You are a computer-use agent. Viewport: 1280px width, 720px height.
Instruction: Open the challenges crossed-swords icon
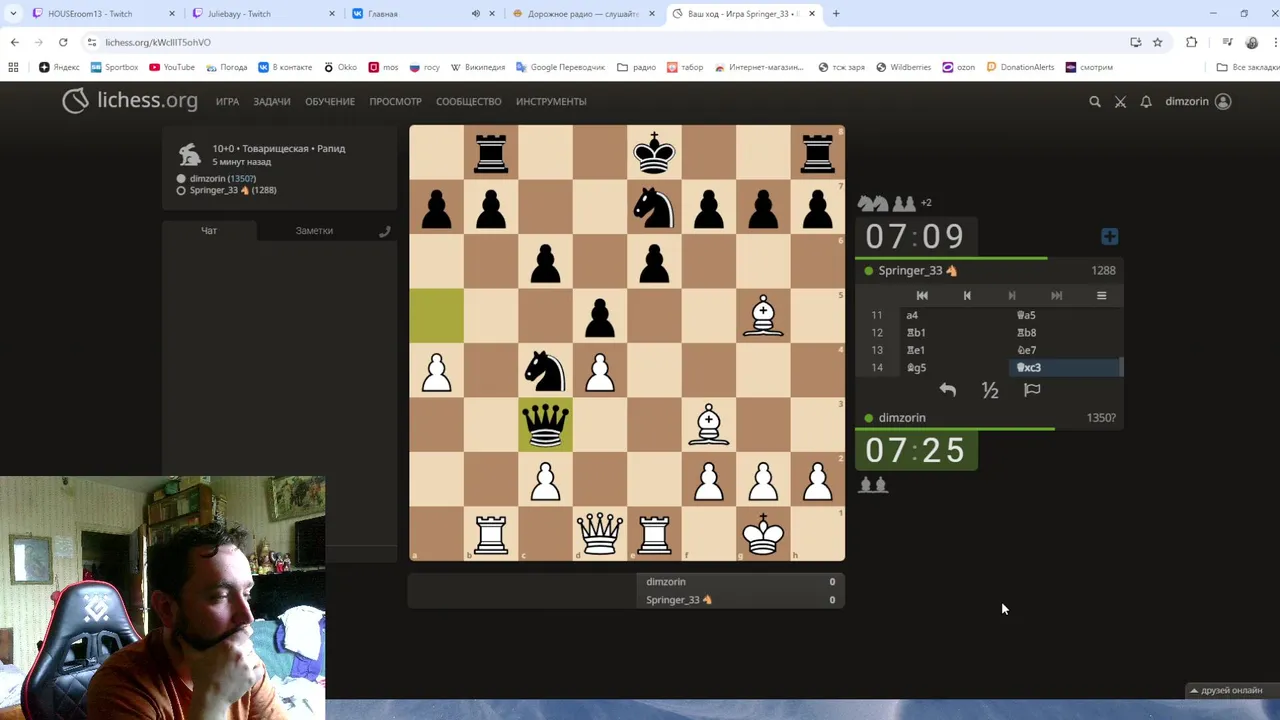click(1120, 101)
